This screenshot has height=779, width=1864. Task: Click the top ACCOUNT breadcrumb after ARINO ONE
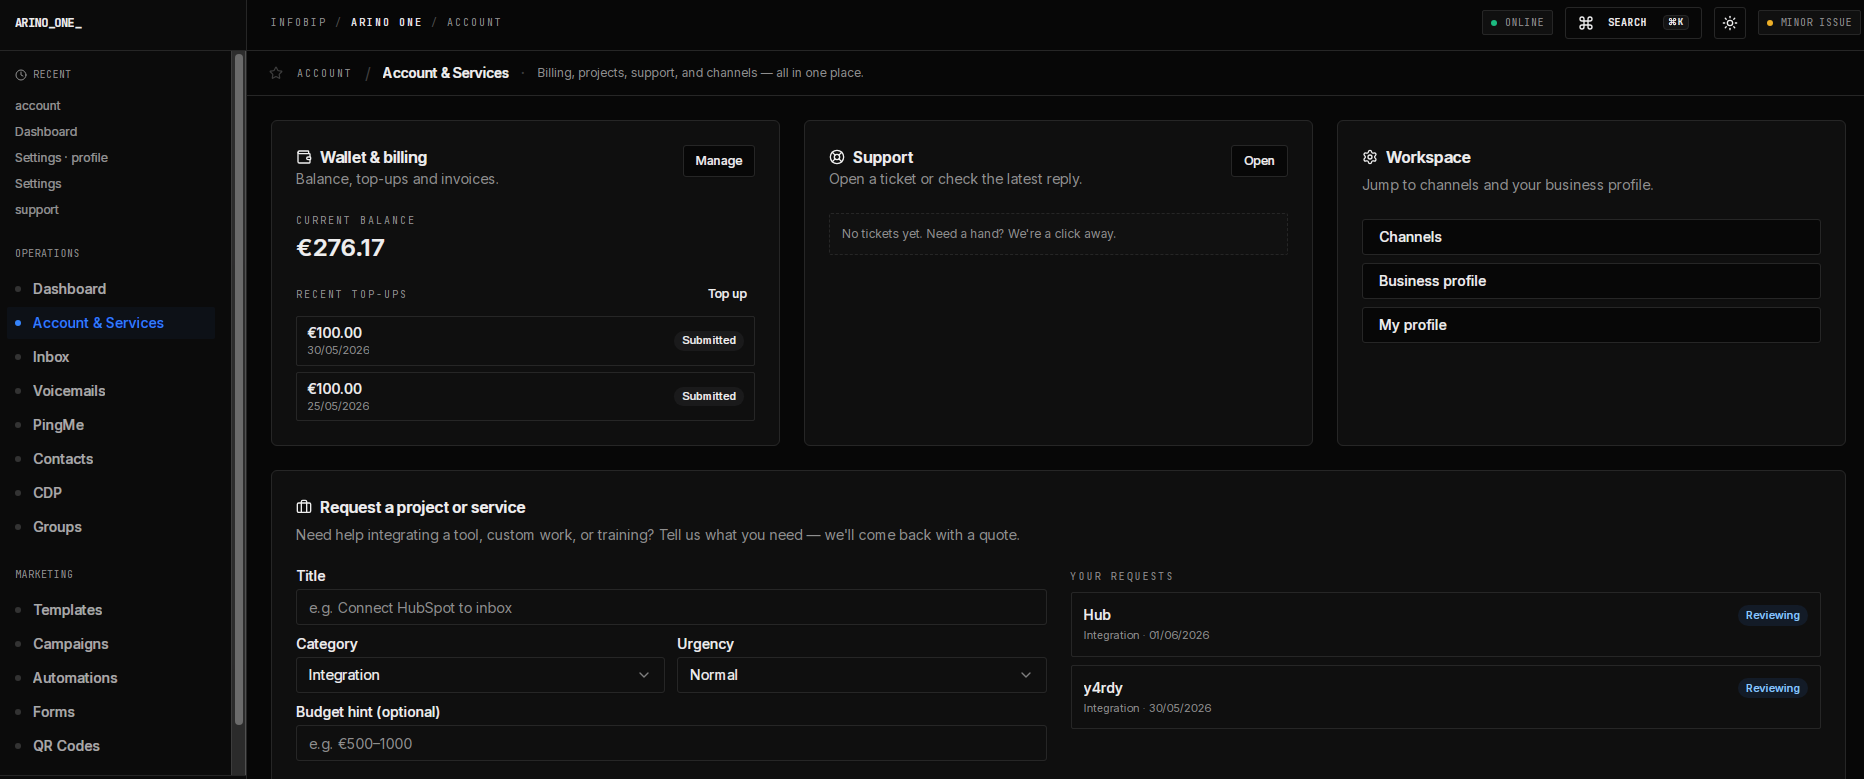(x=474, y=22)
